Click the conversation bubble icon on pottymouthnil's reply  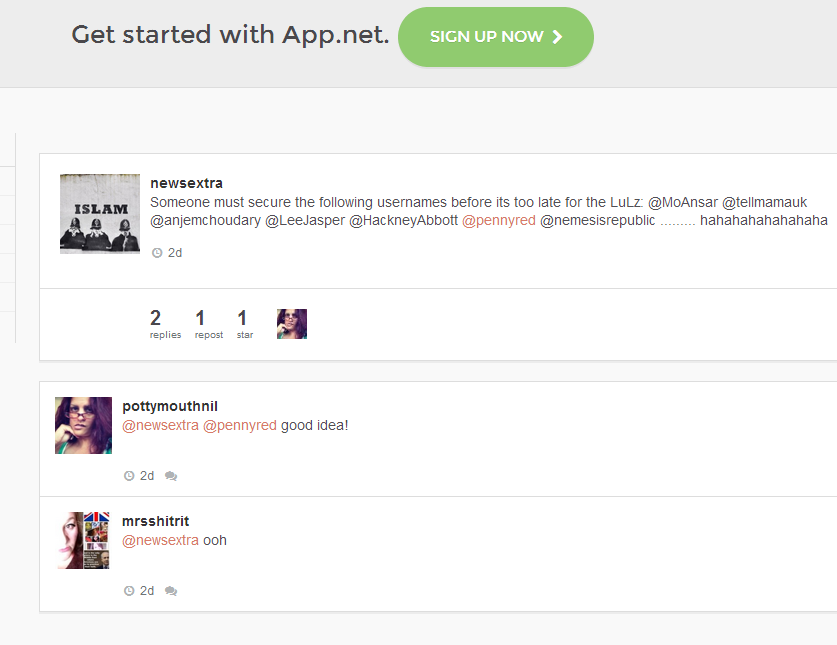[x=171, y=476]
